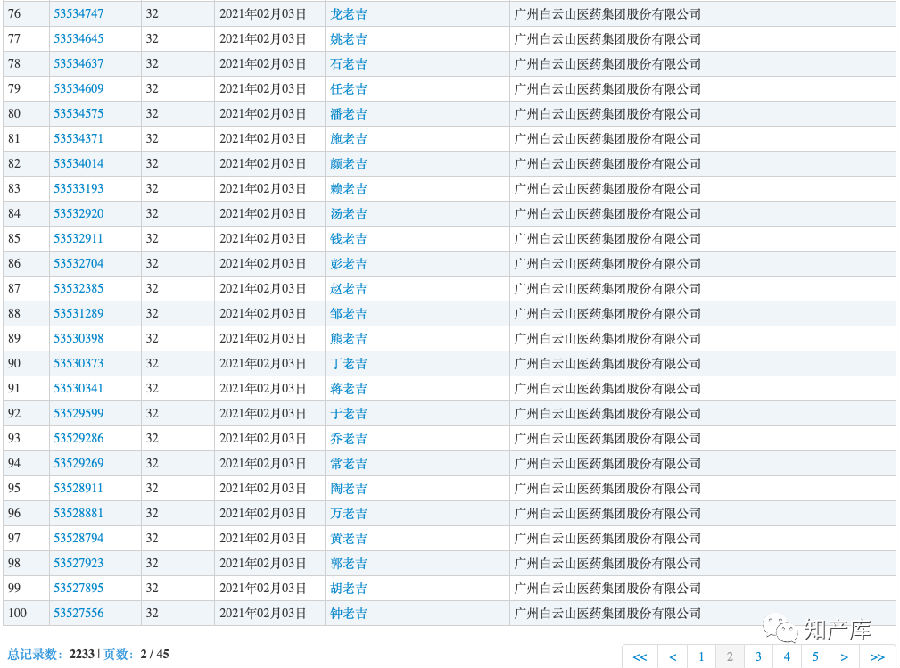Image resolution: width=900 pixels, height=668 pixels.
Task: Open registration number 53527556
Action: pyautogui.click(x=78, y=613)
